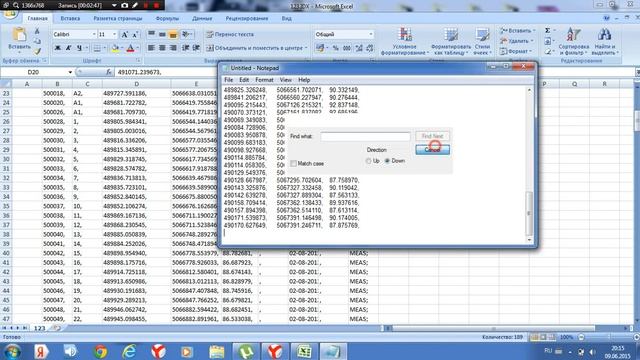Open Сортировка и фильтр dropdown

coord(573,41)
